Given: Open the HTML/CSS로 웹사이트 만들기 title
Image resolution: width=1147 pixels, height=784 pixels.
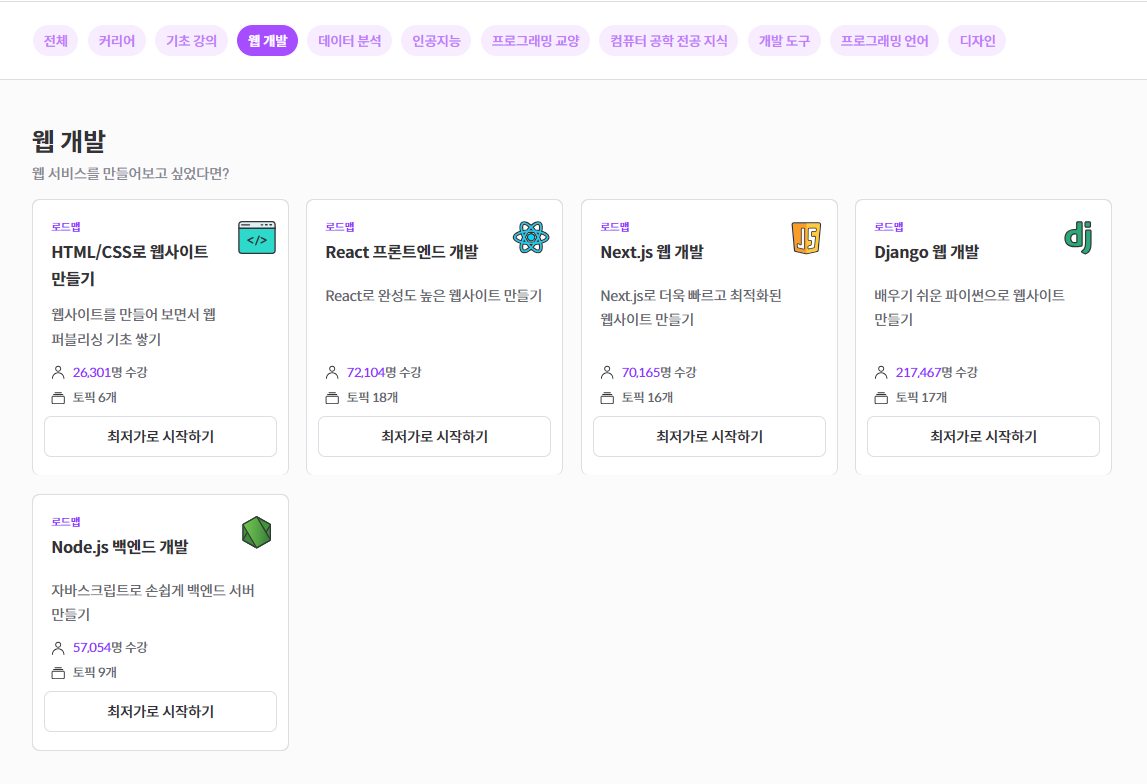Looking at the screenshot, I should (129, 265).
